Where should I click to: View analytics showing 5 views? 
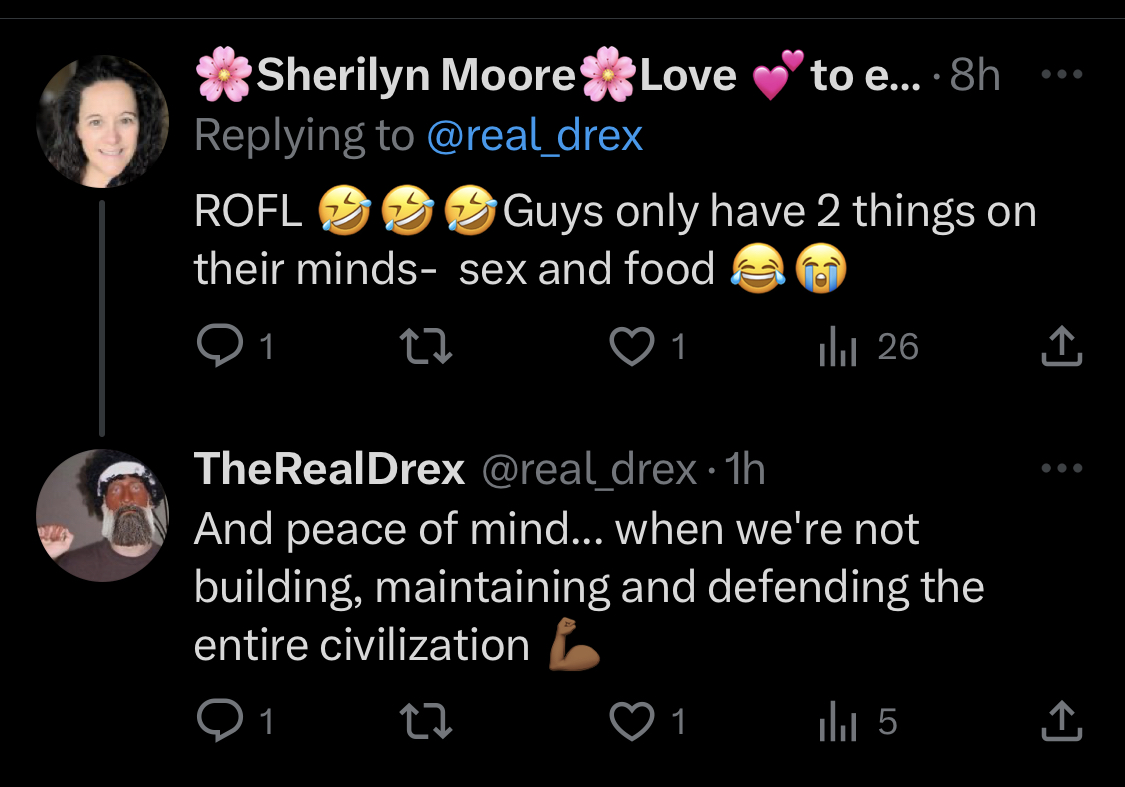[x=858, y=721]
